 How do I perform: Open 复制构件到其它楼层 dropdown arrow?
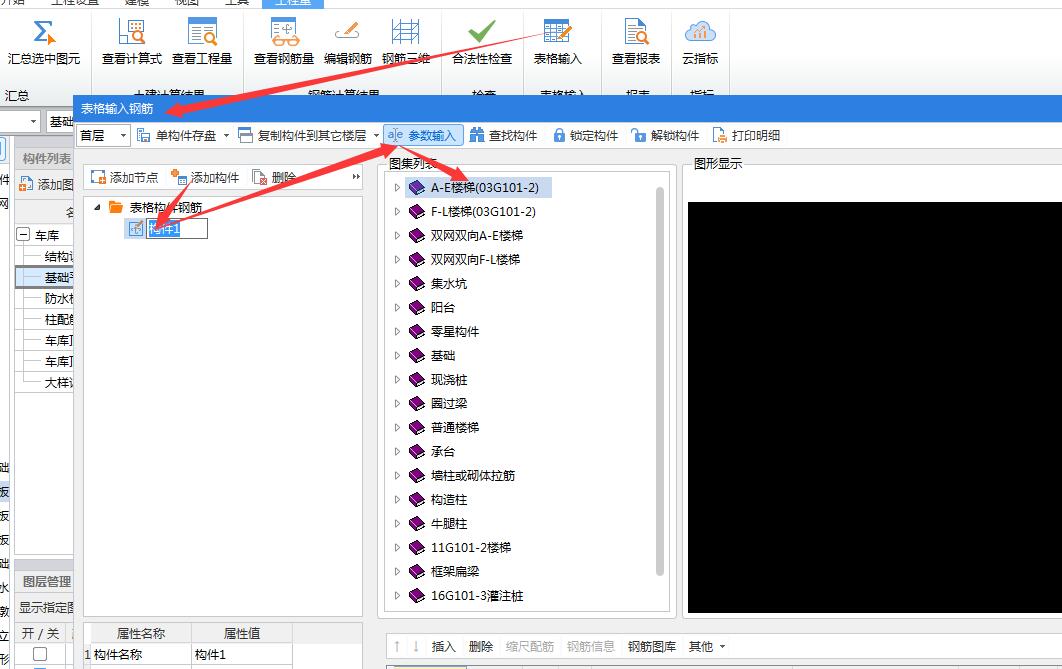click(x=377, y=135)
